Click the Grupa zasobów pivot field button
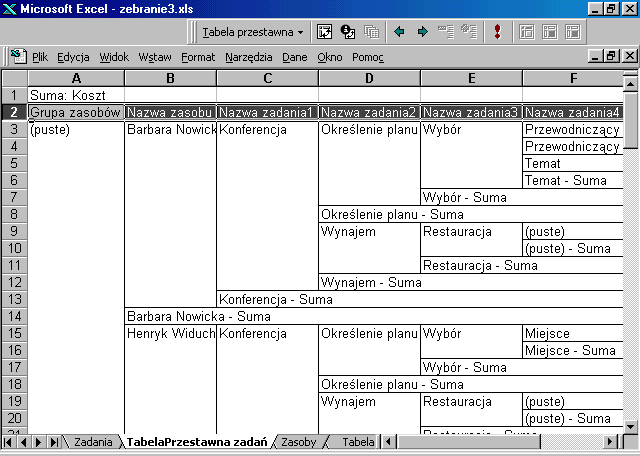Viewport: 640px width, 456px height. [x=76, y=113]
